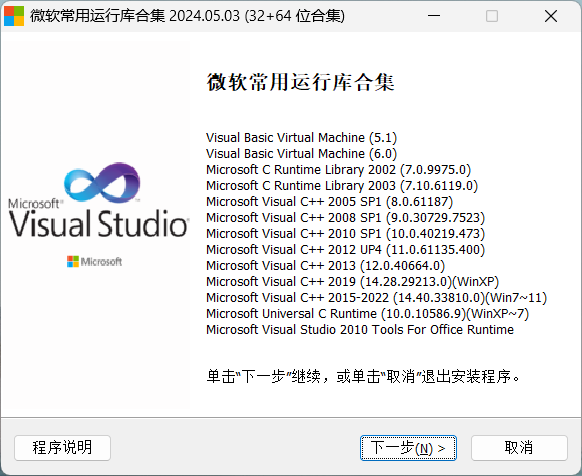
Task: Click the 下一步(N) button to continue
Action: pos(408,448)
